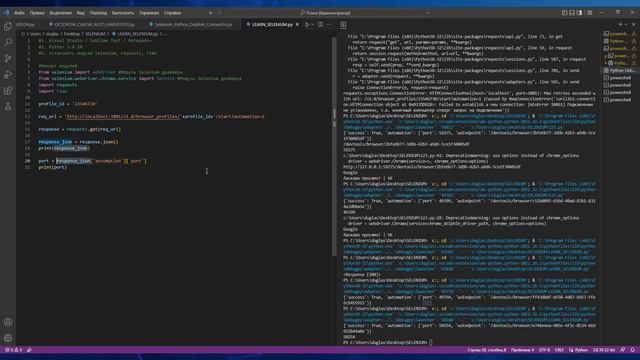This screenshot has height=360, width=640.
Task: Click the http://127.0.0.1 devtools URL in terminal
Action: point(432,167)
